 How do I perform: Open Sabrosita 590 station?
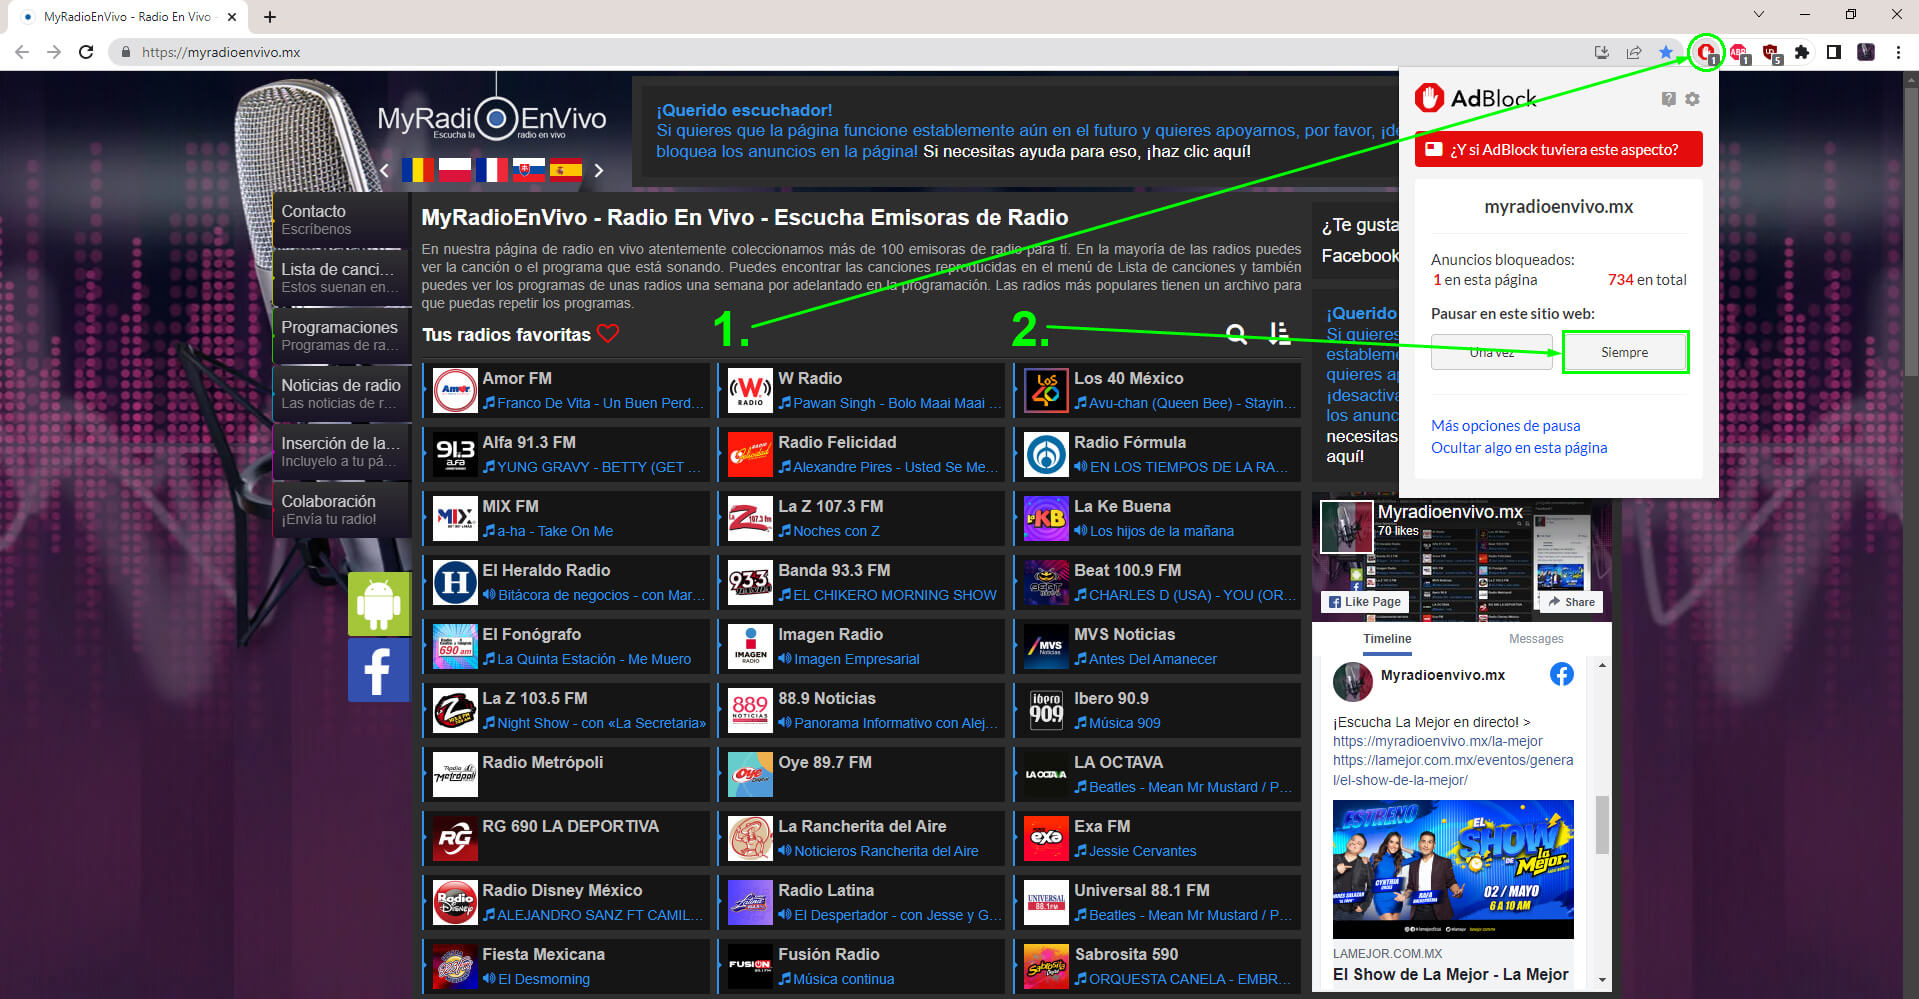[1158, 966]
